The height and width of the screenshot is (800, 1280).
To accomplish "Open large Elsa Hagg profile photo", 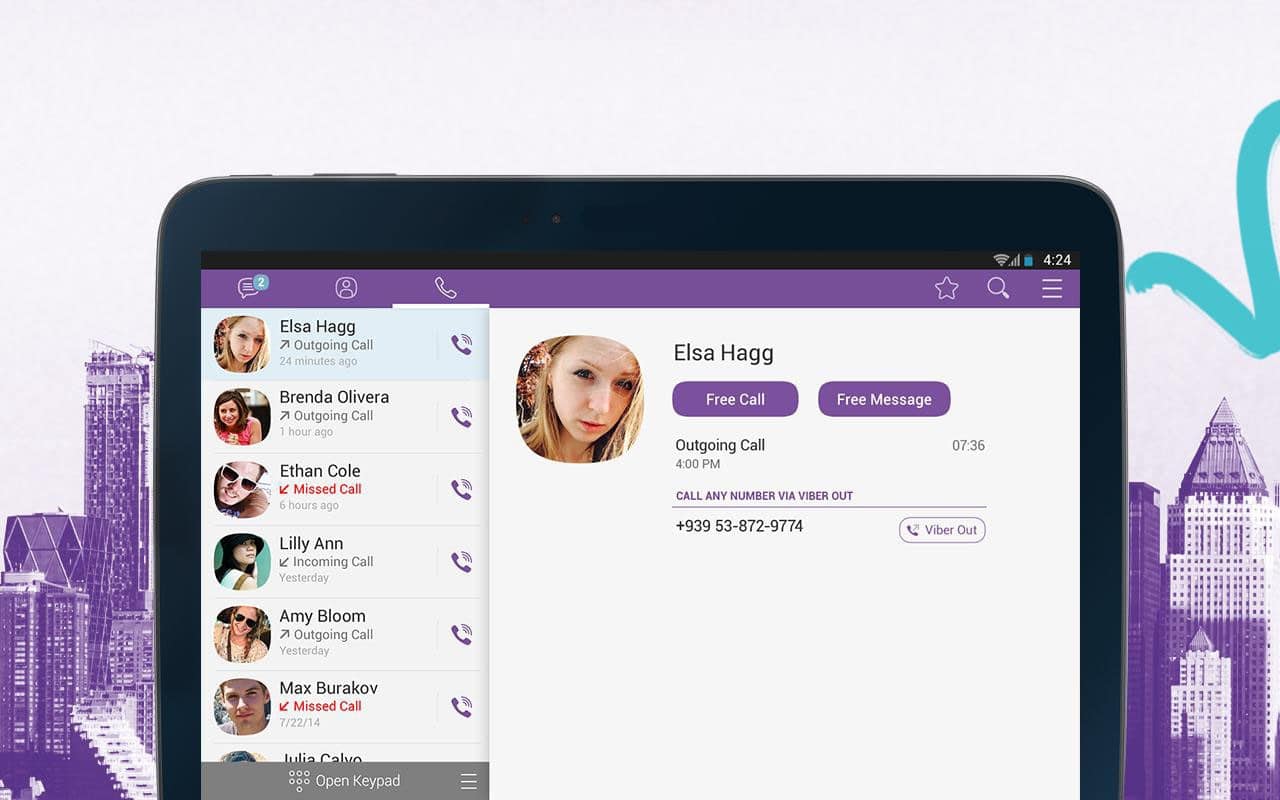I will 580,399.
